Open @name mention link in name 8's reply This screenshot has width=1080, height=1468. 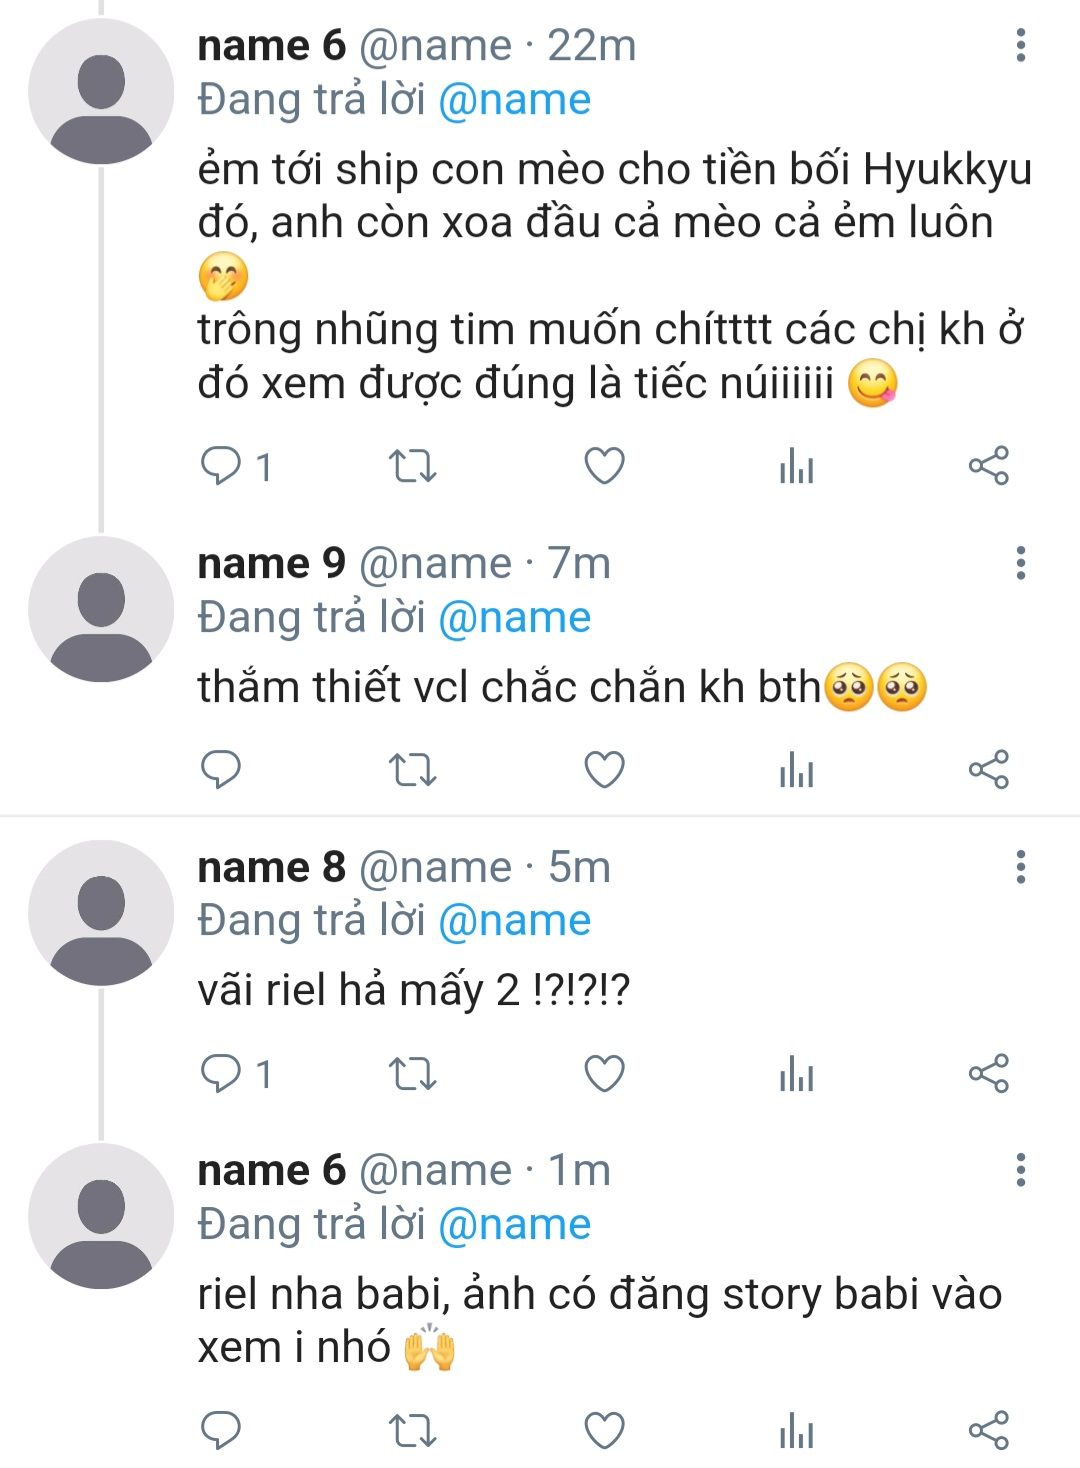coord(514,921)
